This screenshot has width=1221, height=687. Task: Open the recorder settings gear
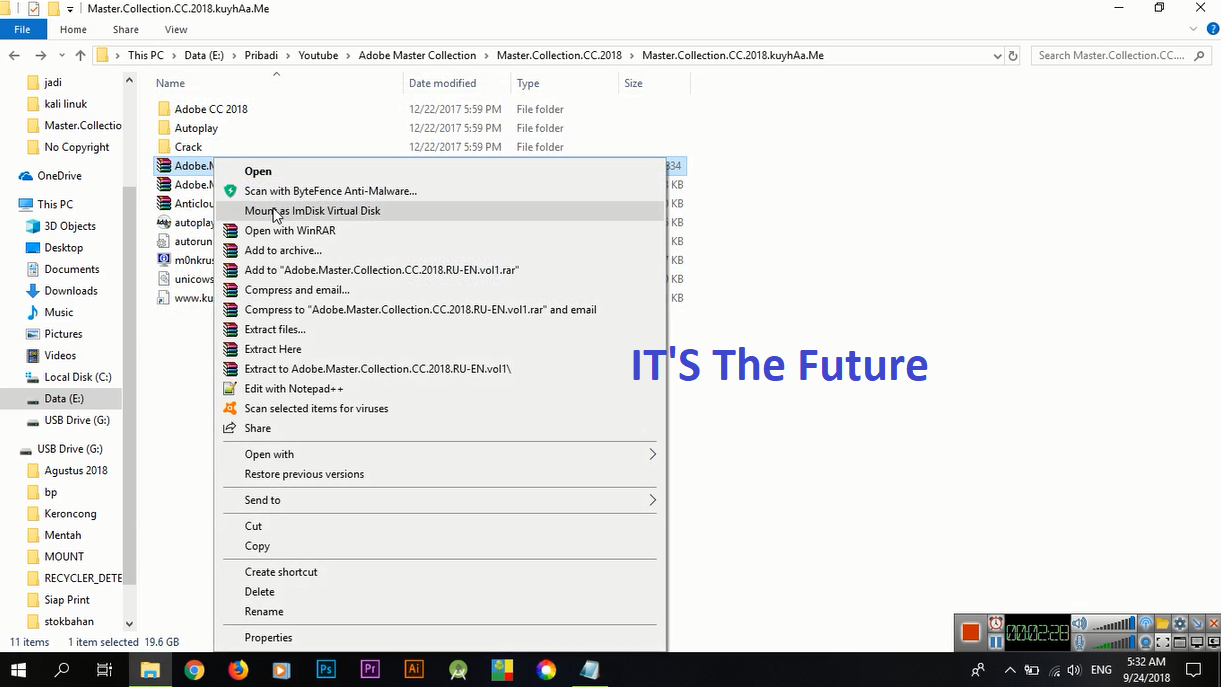pyautogui.click(x=1179, y=623)
